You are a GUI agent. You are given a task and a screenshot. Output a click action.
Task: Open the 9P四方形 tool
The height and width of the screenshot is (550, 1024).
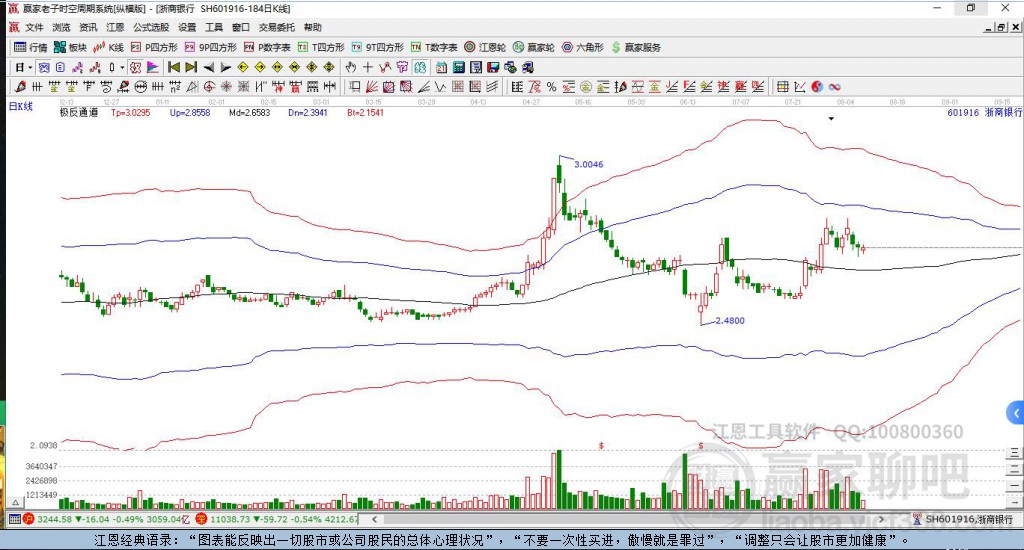[x=210, y=48]
